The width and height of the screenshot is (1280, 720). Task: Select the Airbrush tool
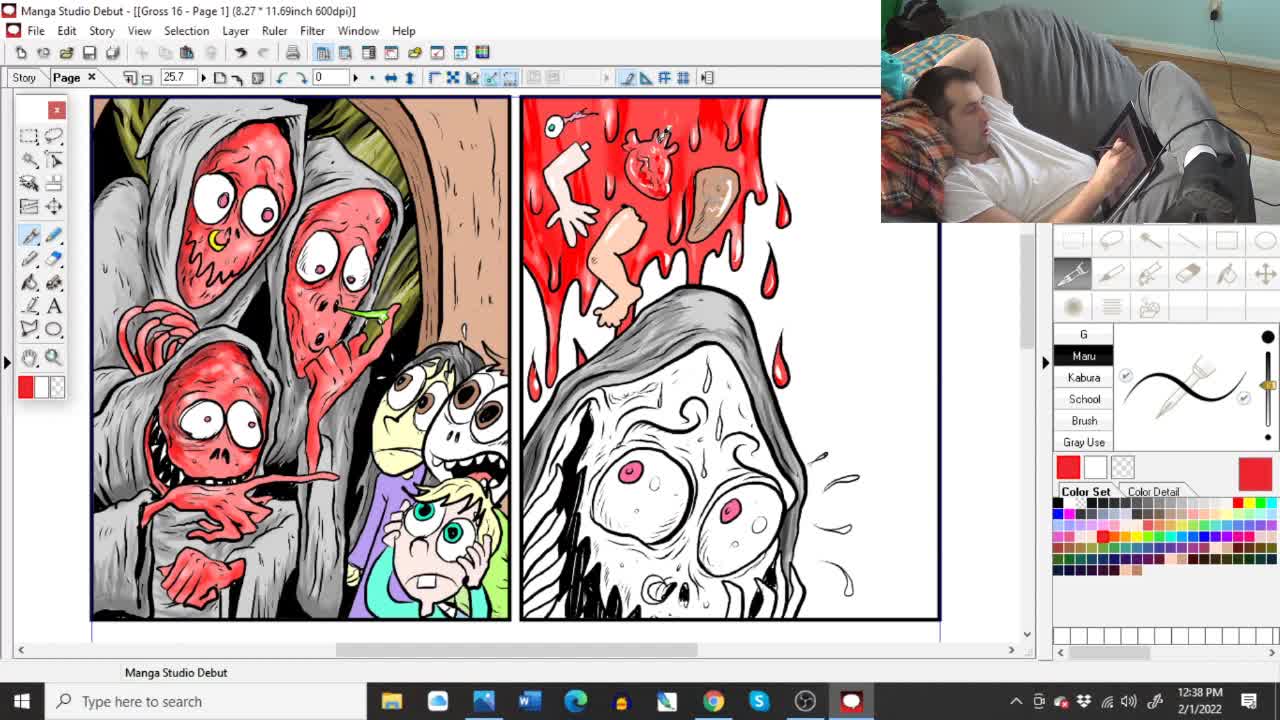(x=53, y=283)
